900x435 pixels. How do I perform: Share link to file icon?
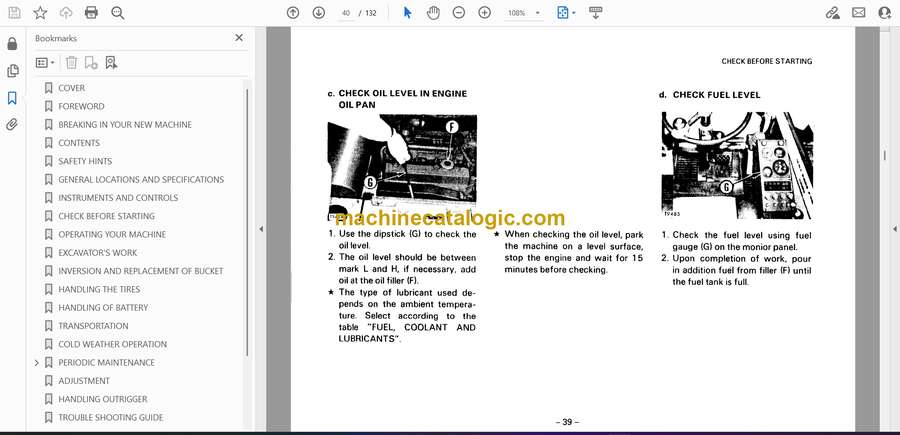tap(832, 13)
